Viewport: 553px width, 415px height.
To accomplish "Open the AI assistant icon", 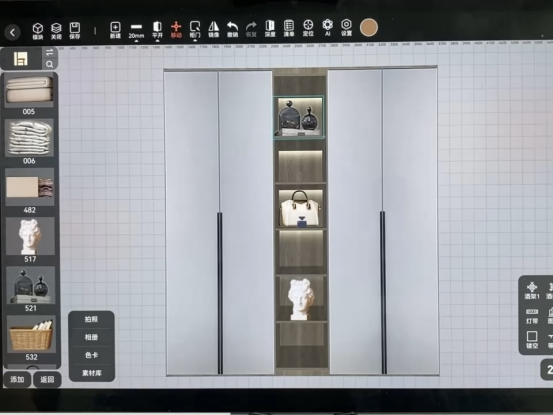I will (x=327, y=28).
